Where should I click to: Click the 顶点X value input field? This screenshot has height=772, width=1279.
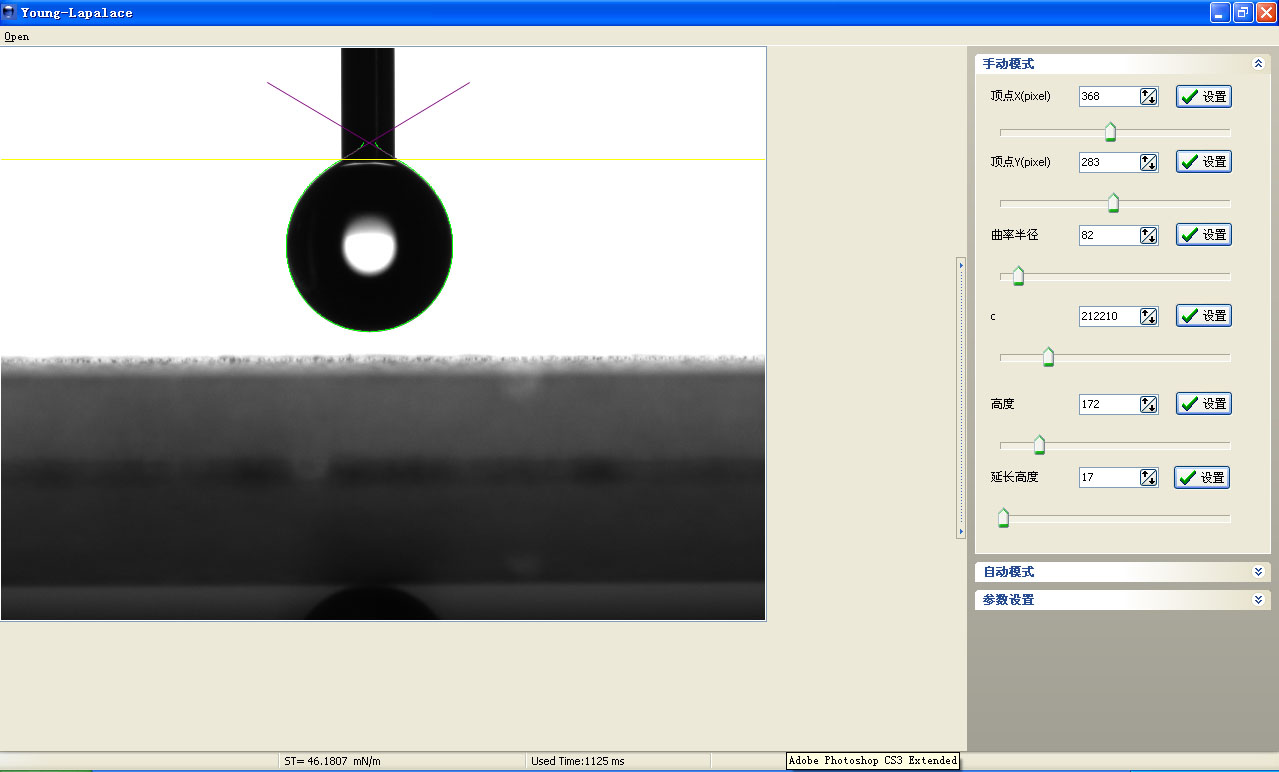1108,97
